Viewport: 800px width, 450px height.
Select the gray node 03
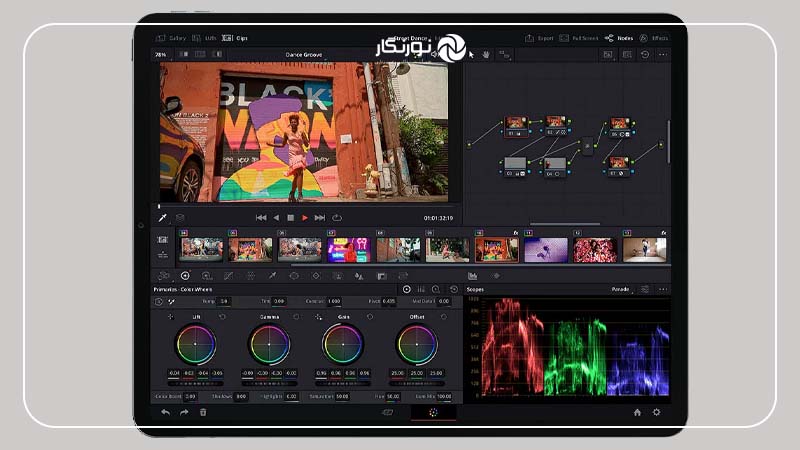(x=515, y=167)
